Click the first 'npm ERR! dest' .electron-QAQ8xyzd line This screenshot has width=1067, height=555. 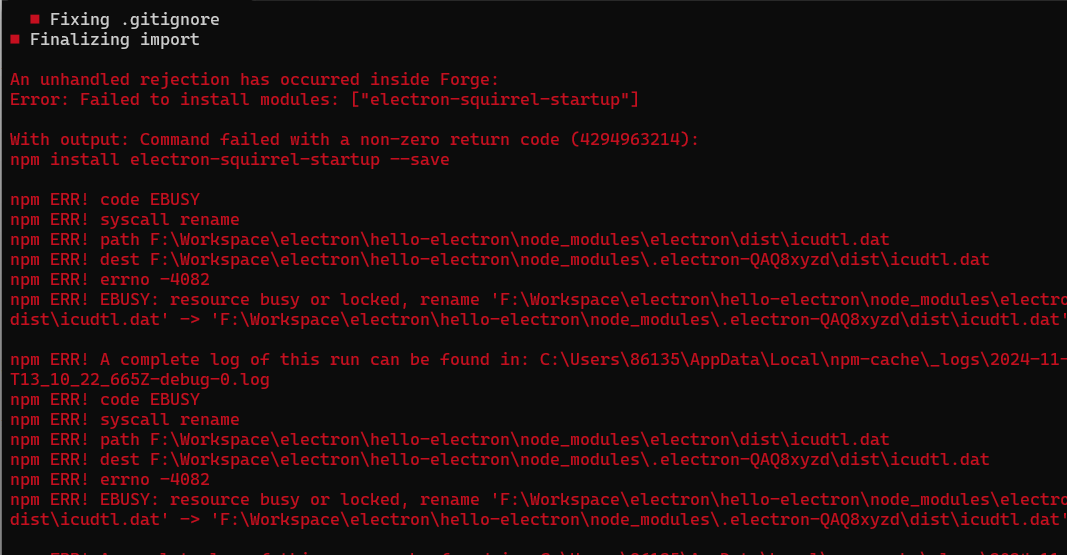coord(499,259)
